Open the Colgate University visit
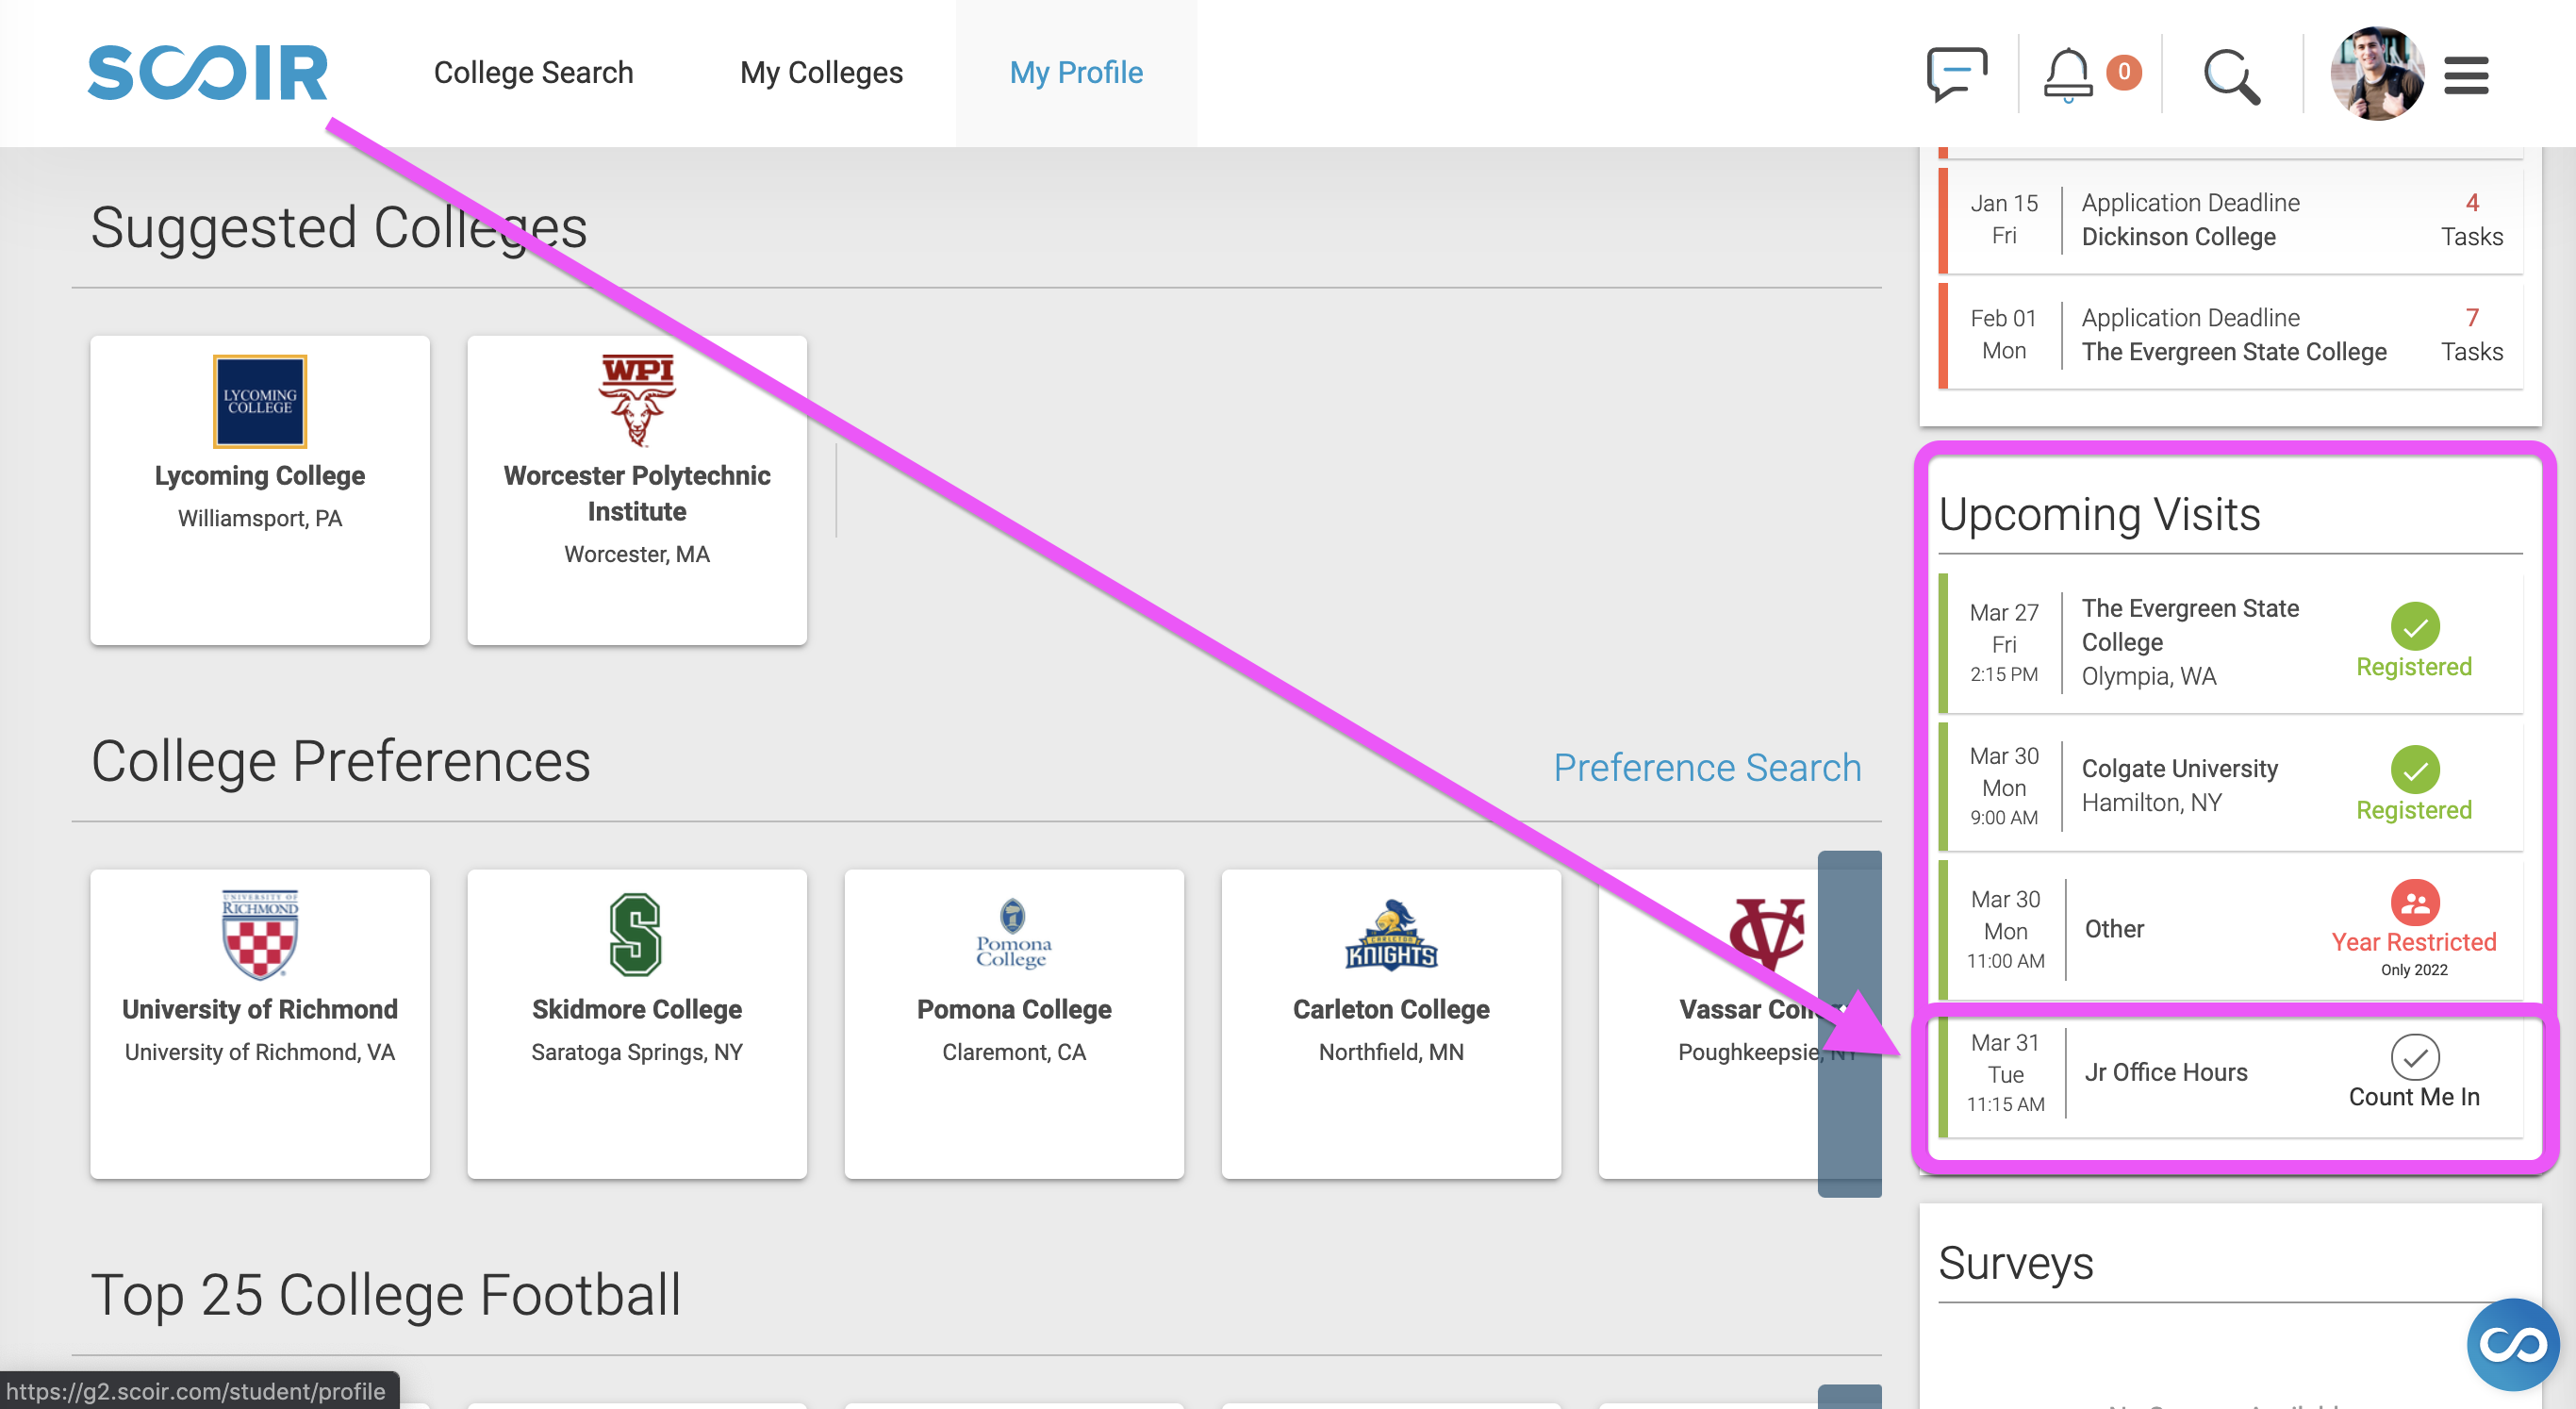 pyautogui.click(x=2230, y=785)
